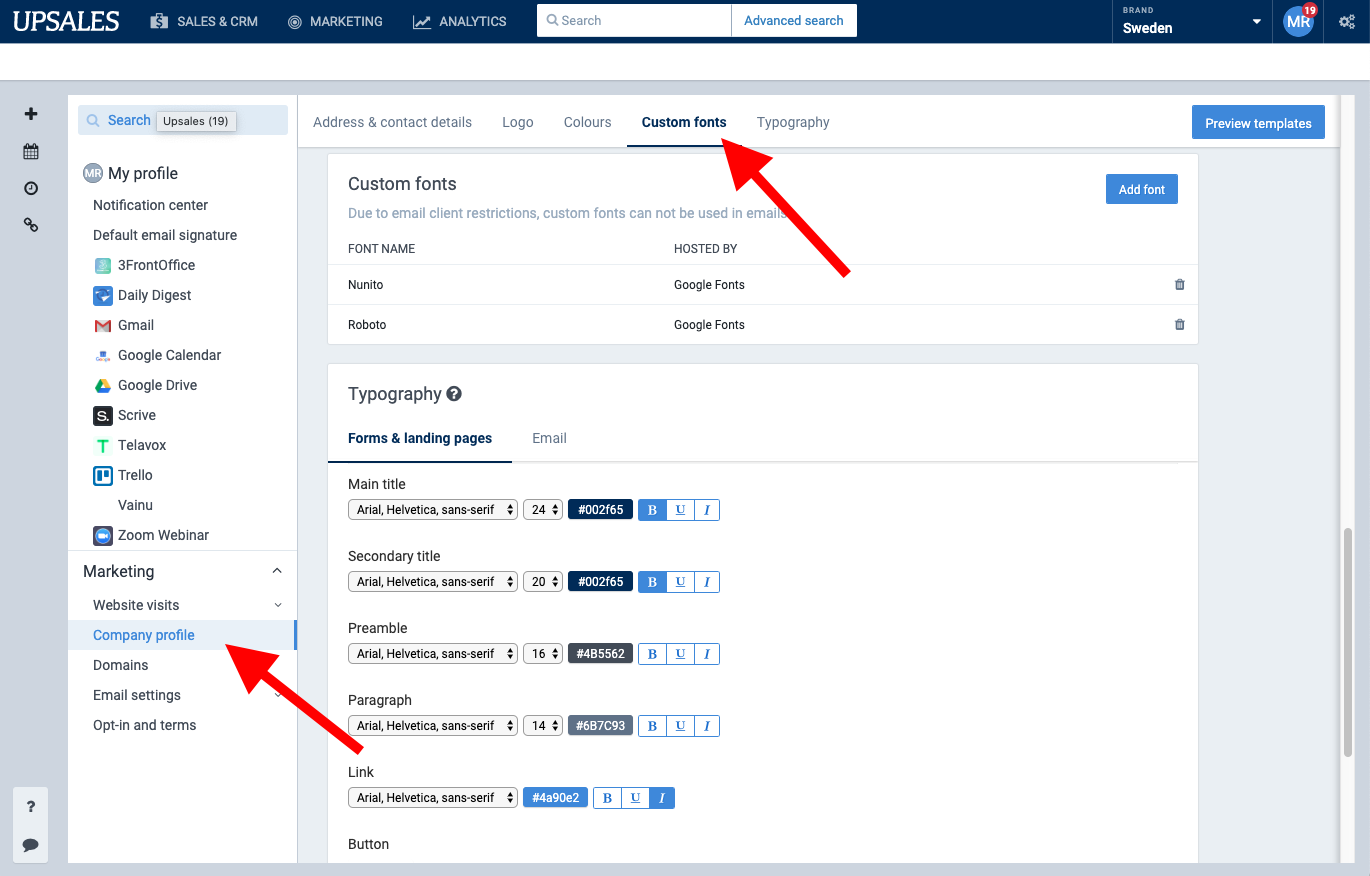Switch to the Typography tab
1370x876 pixels.
[x=793, y=121]
